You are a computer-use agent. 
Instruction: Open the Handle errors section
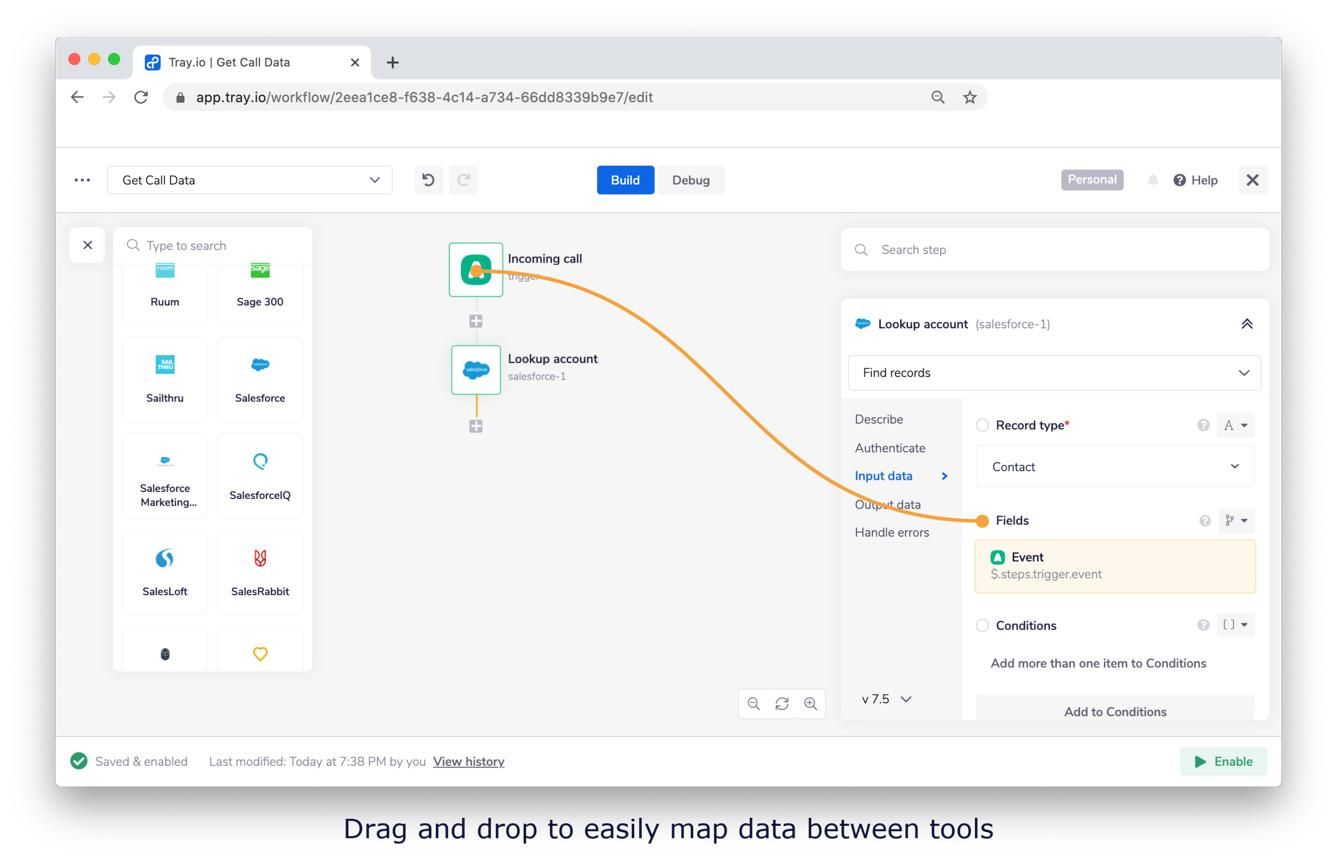(x=892, y=532)
